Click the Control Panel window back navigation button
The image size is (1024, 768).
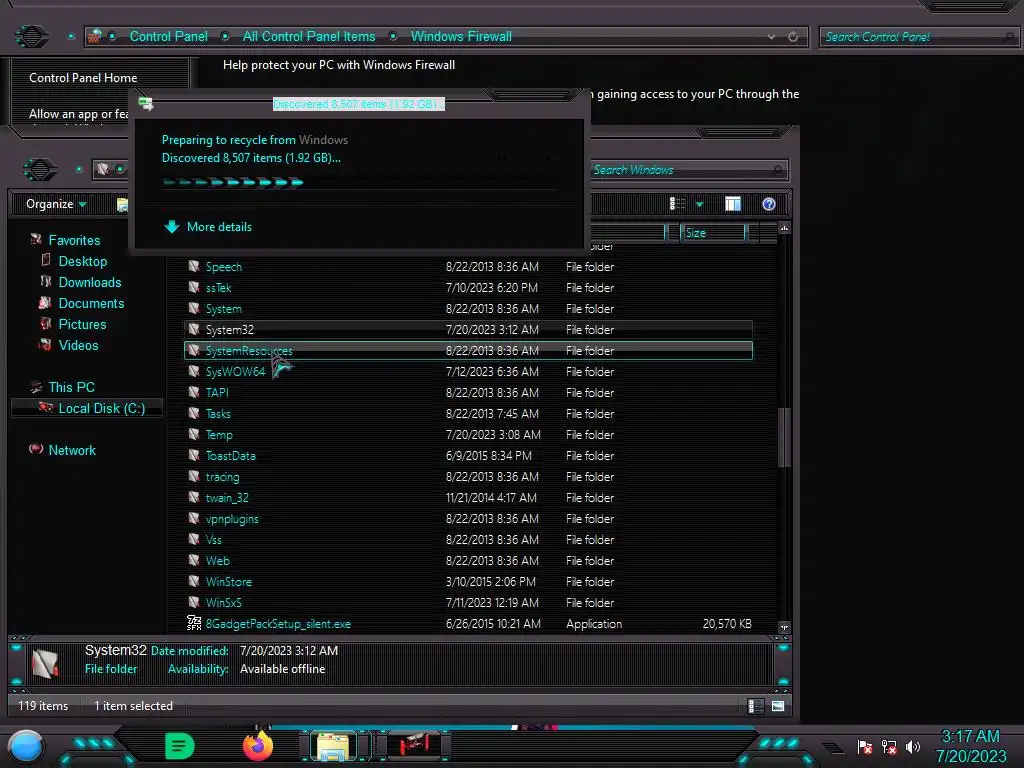(x=31, y=36)
